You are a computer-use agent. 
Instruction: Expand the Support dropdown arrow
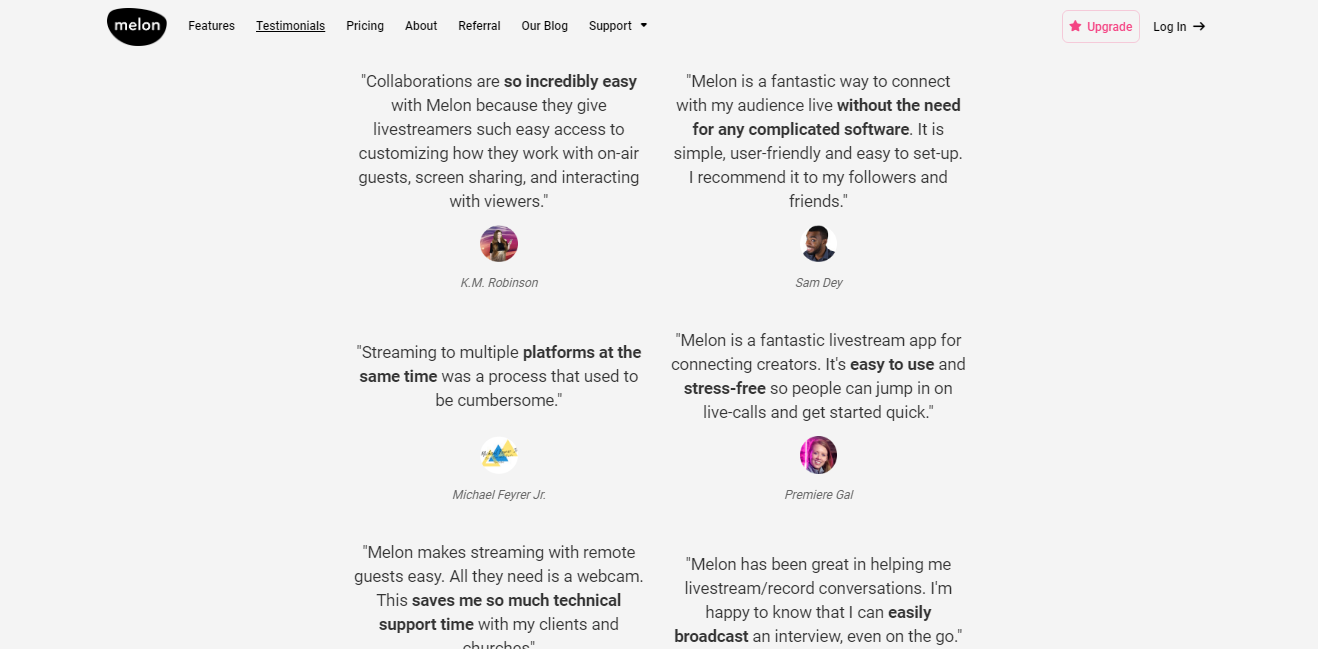644,26
